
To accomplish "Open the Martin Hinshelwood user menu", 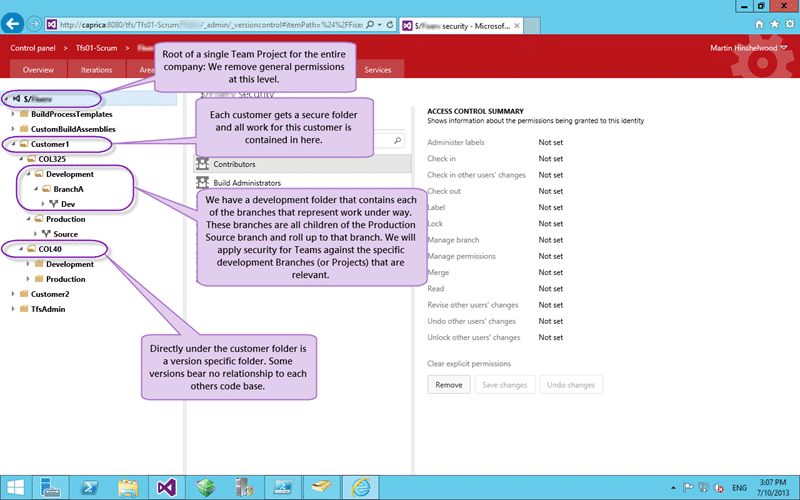I will [748, 48].
